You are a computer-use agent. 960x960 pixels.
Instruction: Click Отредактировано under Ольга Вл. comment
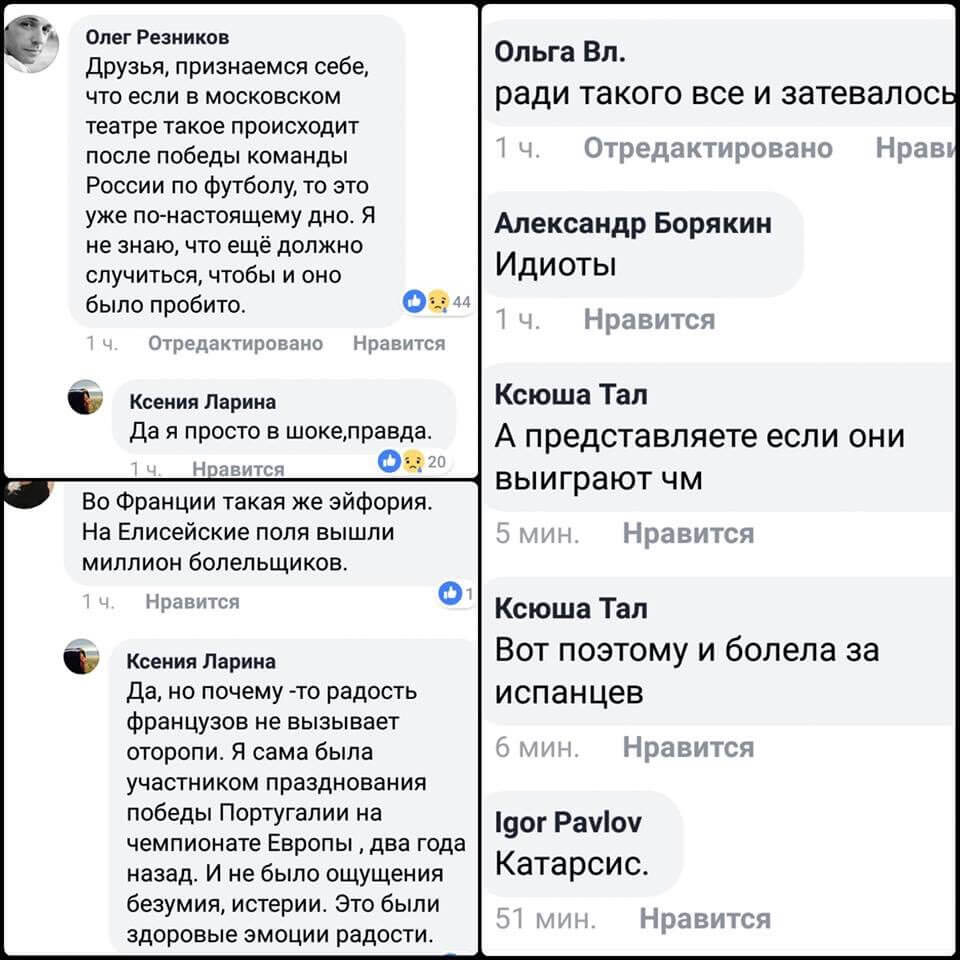708,148
